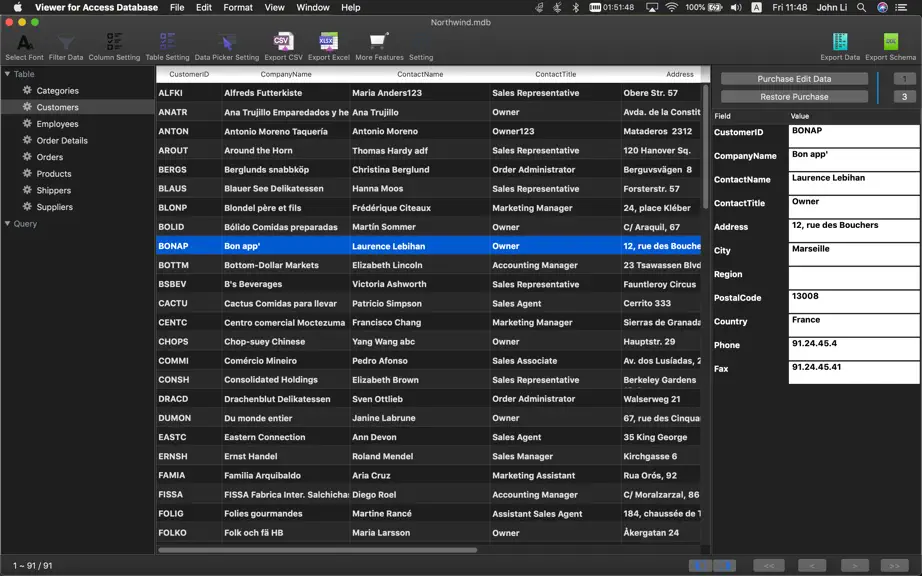
Task: Collapse the Table tree section
Action: [x=8, y=74]
